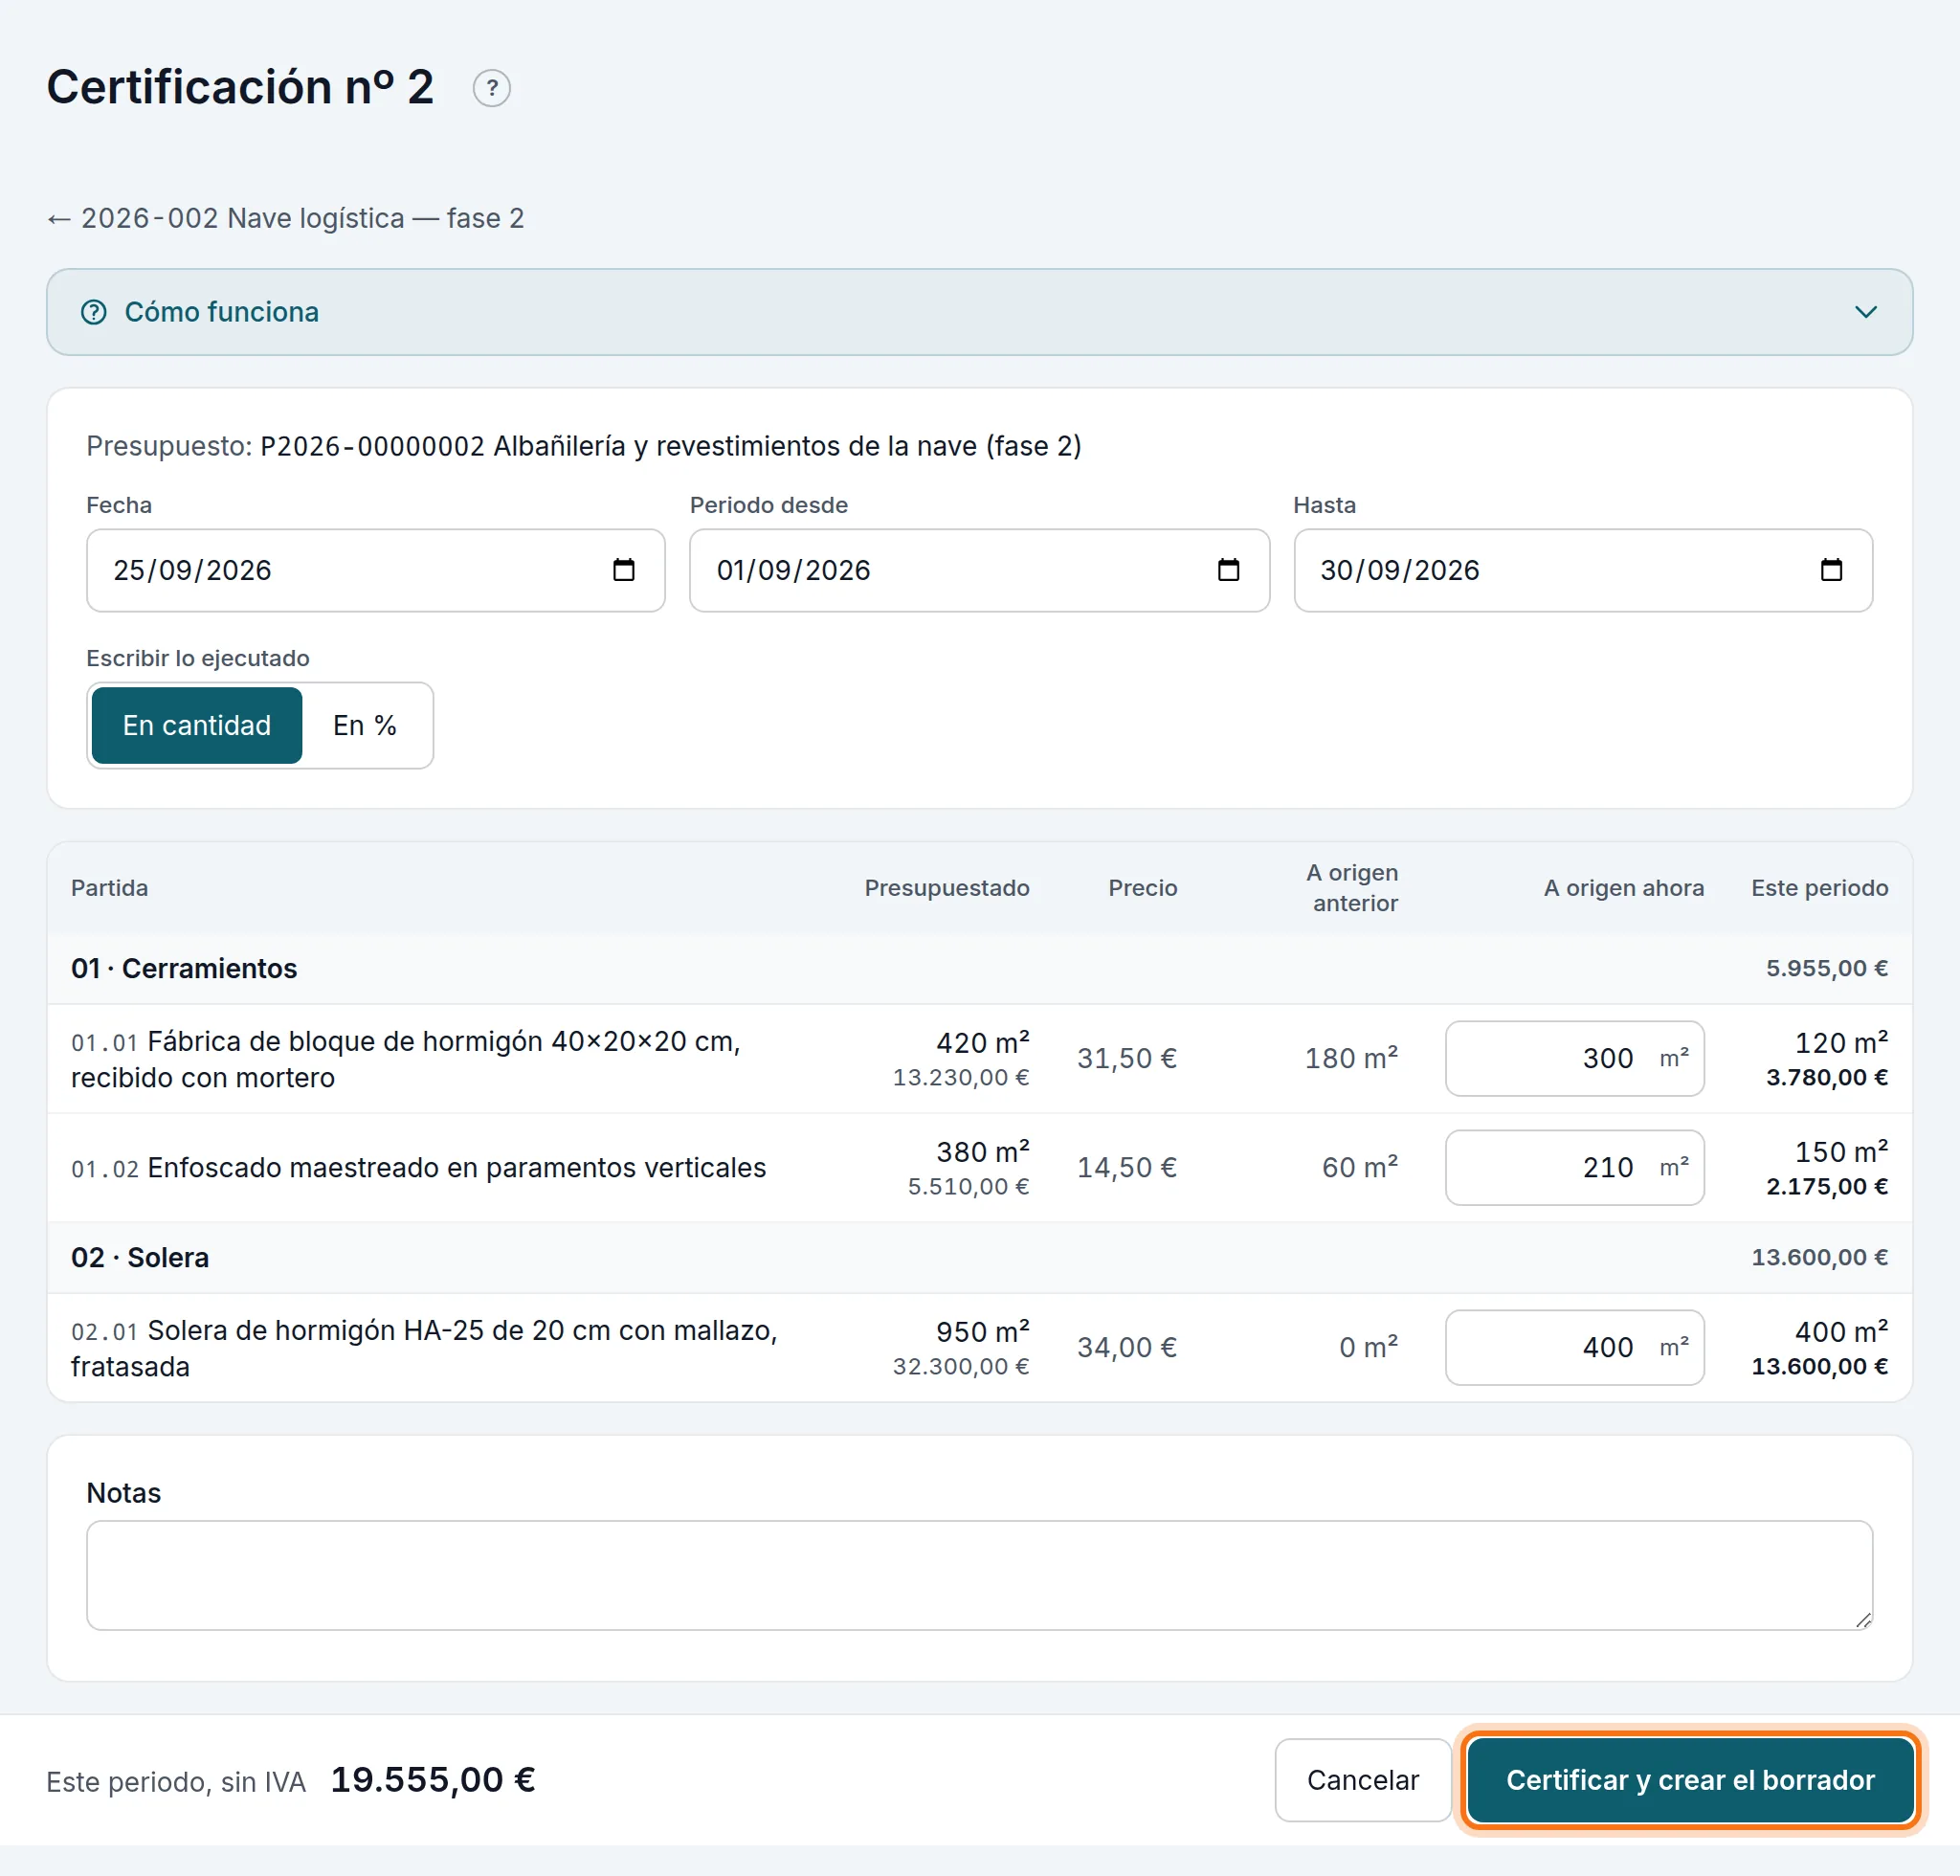The height and width of the screenshot is (1876, 1960).
Task: Expand Cómo funciona with the chevron
Action: (1865, 312)
